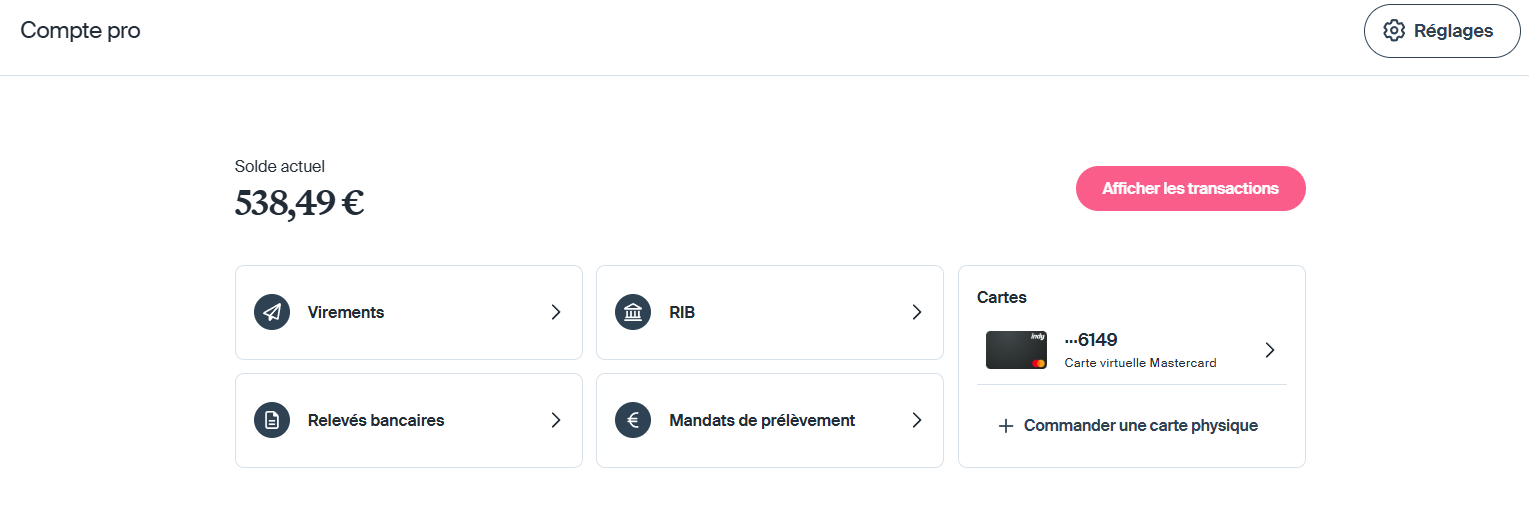The height and width of the screenshot is (522, 1529).
Task: Click the plus icon for ordering a card
Action: coord(1006,426)
